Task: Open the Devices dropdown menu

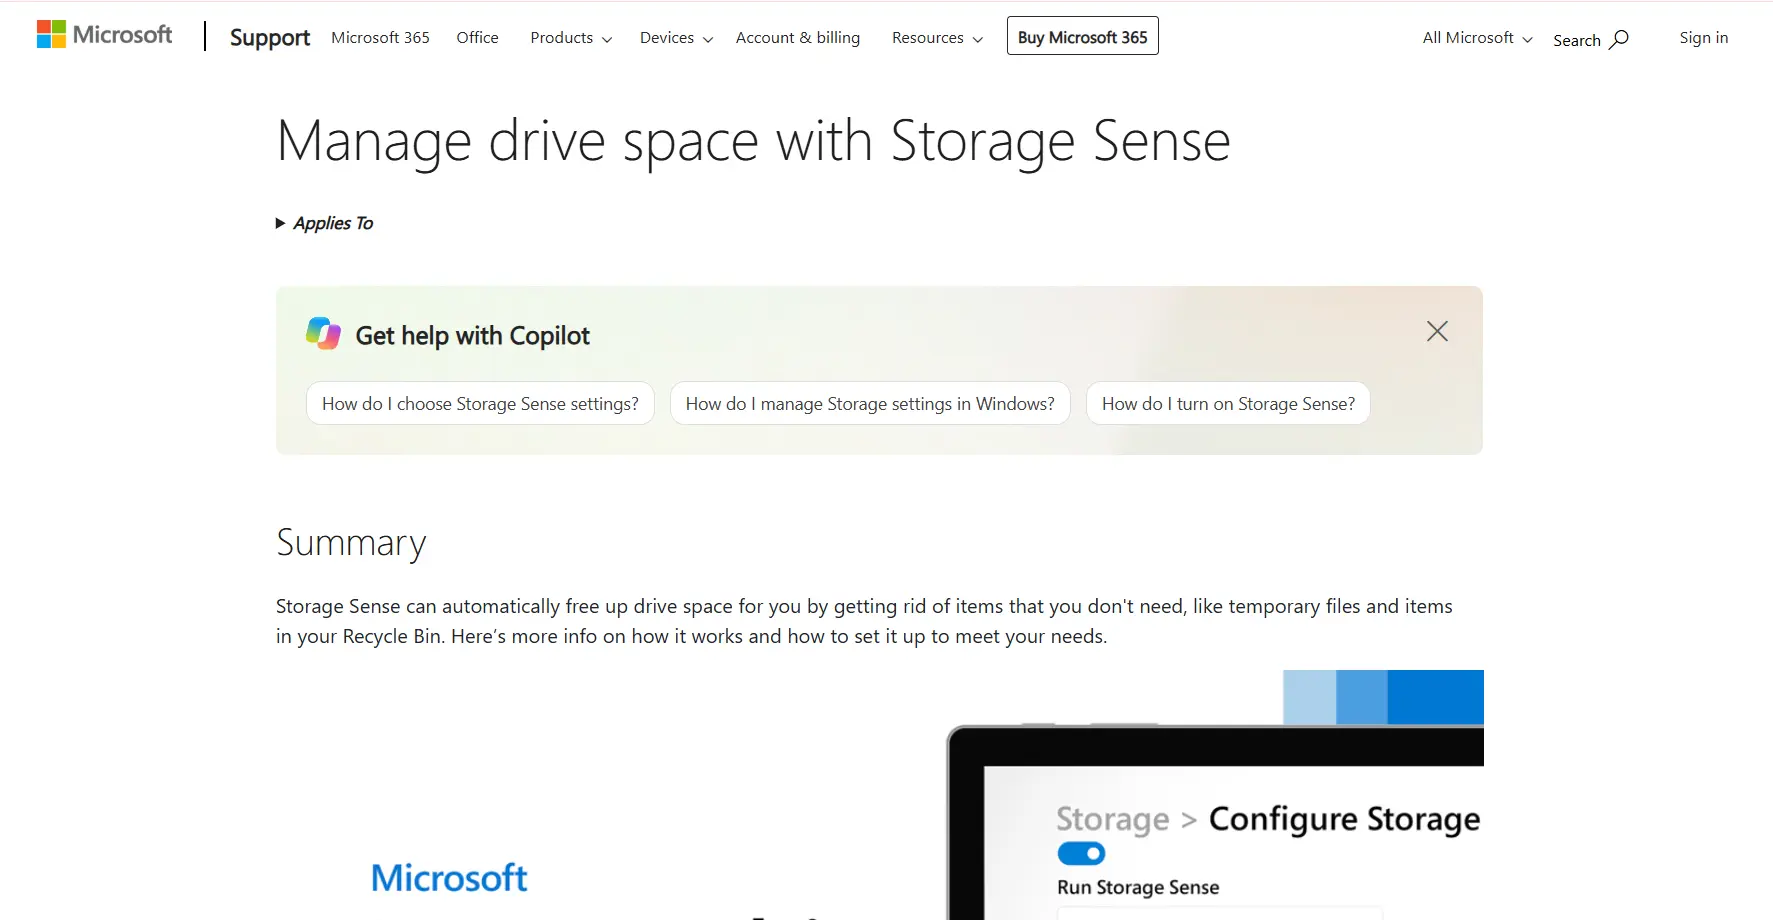Action: coord(676,38)
